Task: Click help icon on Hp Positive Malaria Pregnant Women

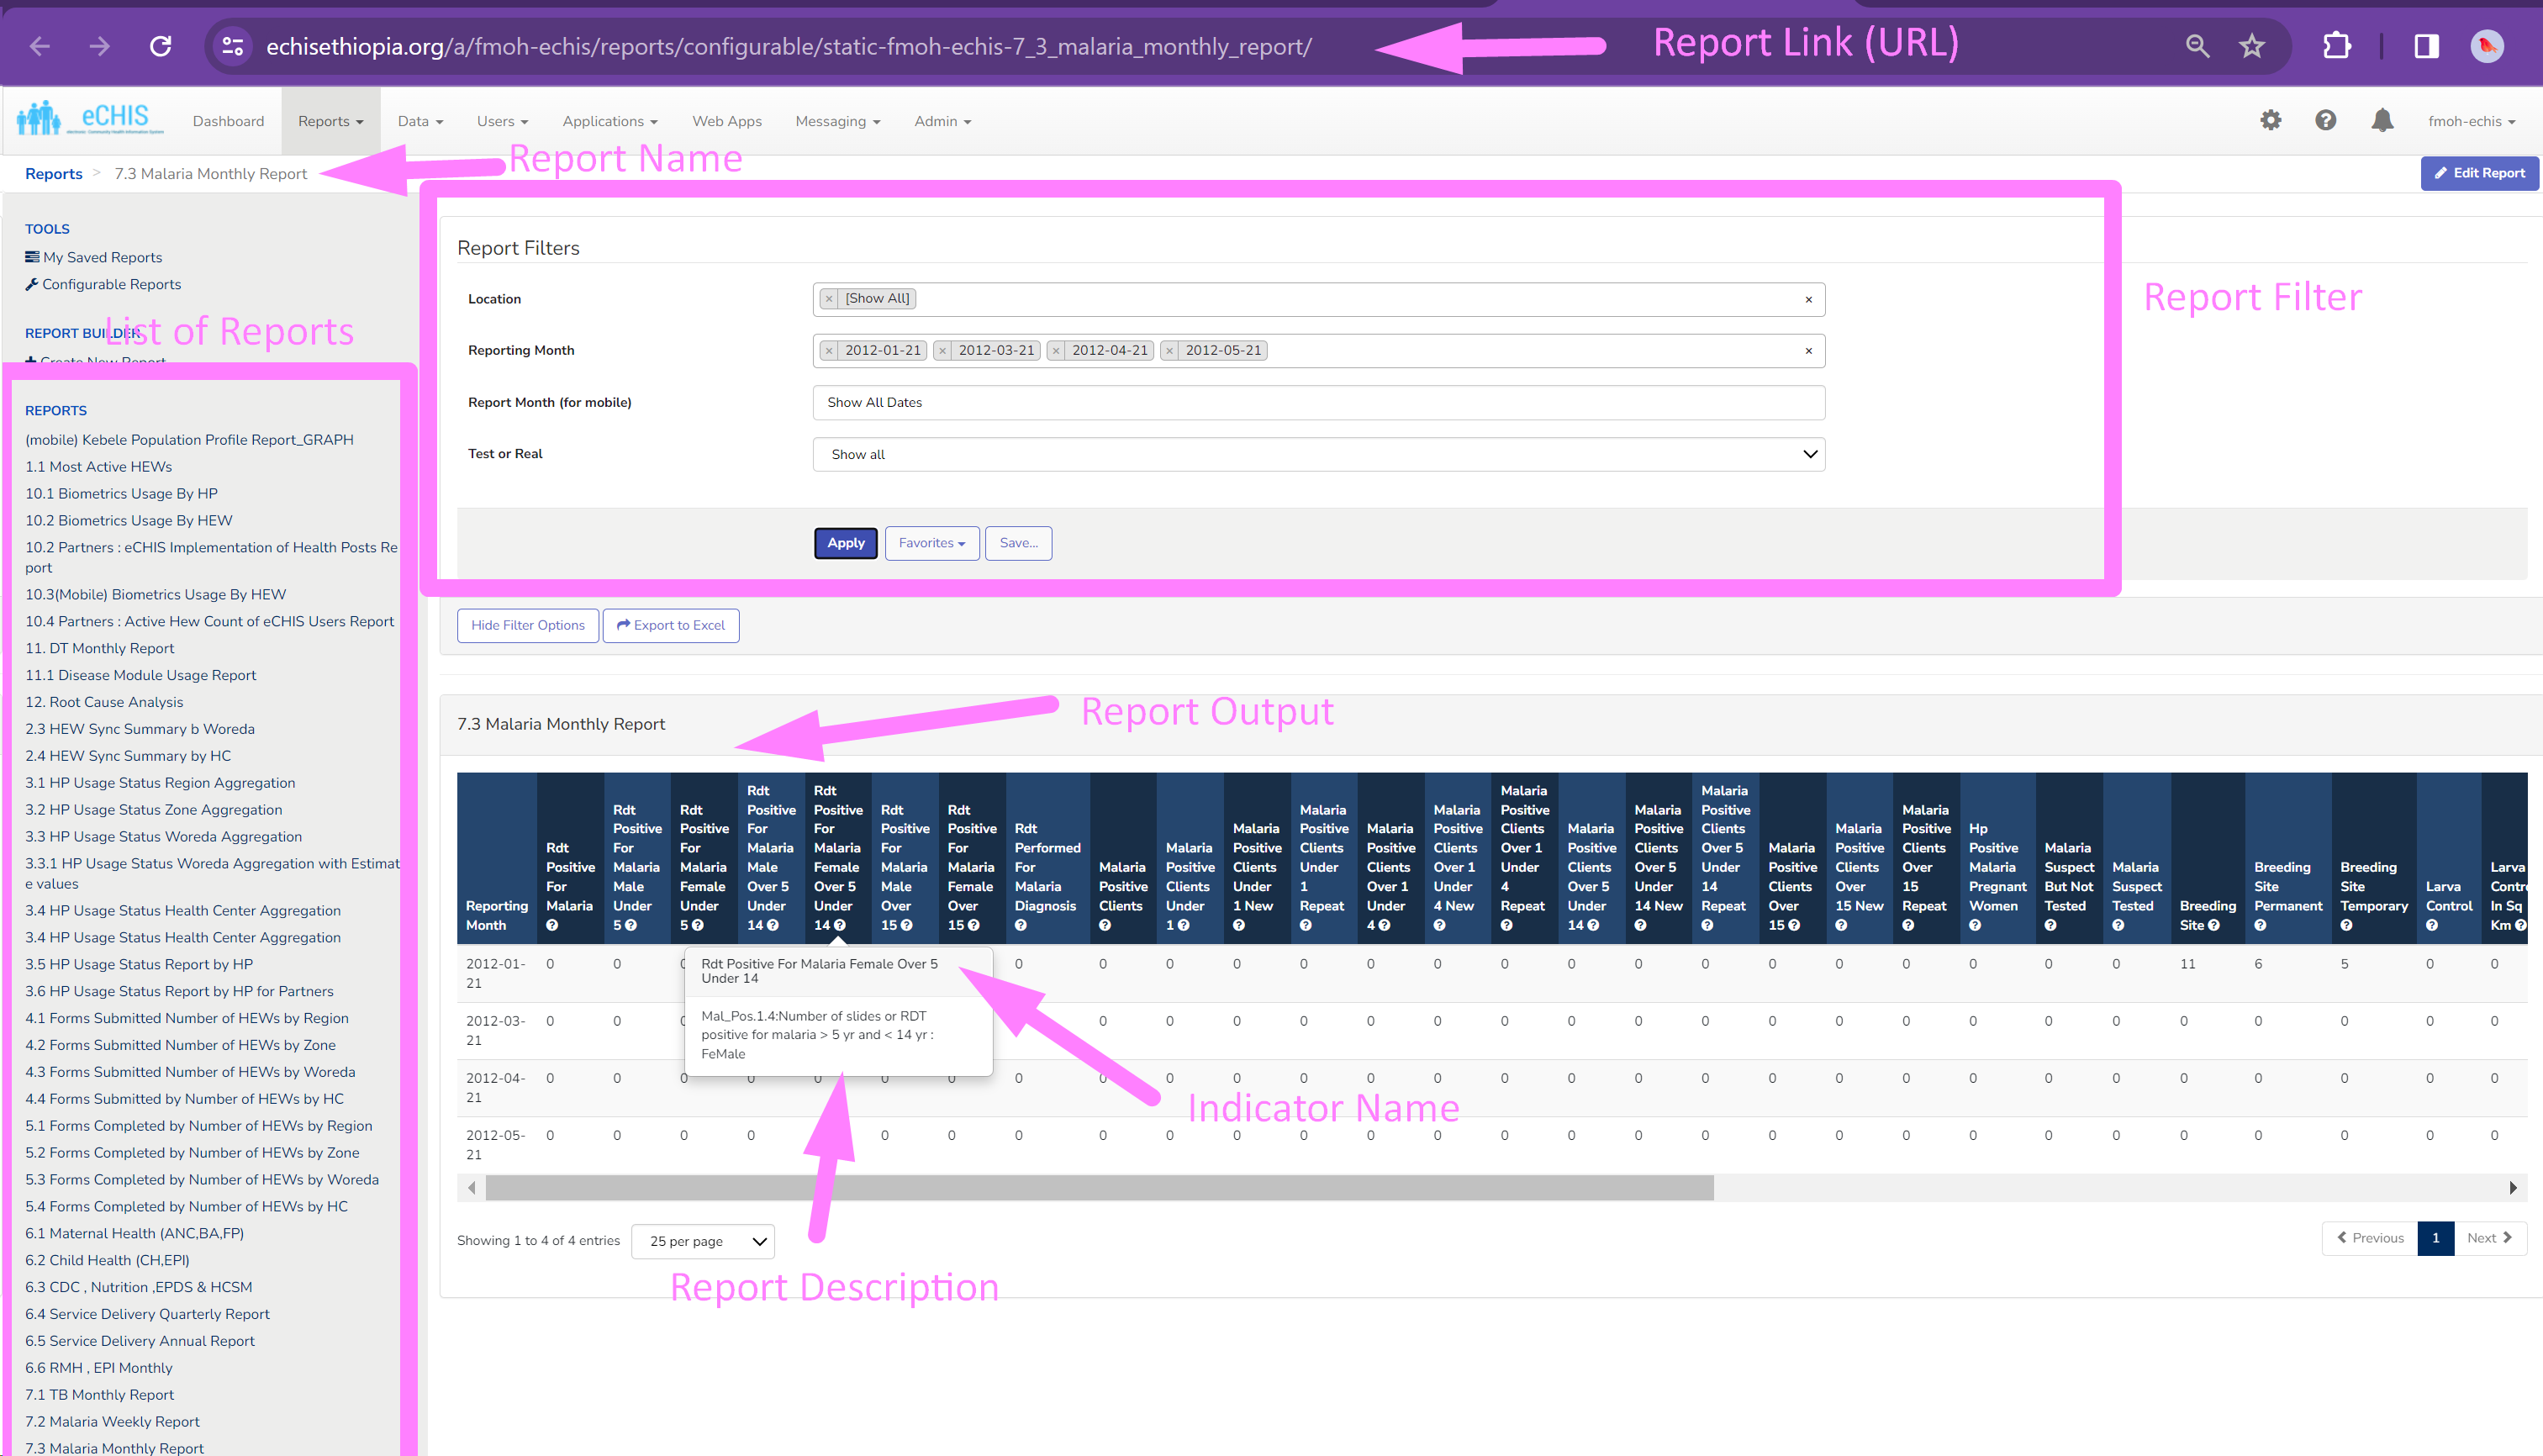Action: (1975, 925)
